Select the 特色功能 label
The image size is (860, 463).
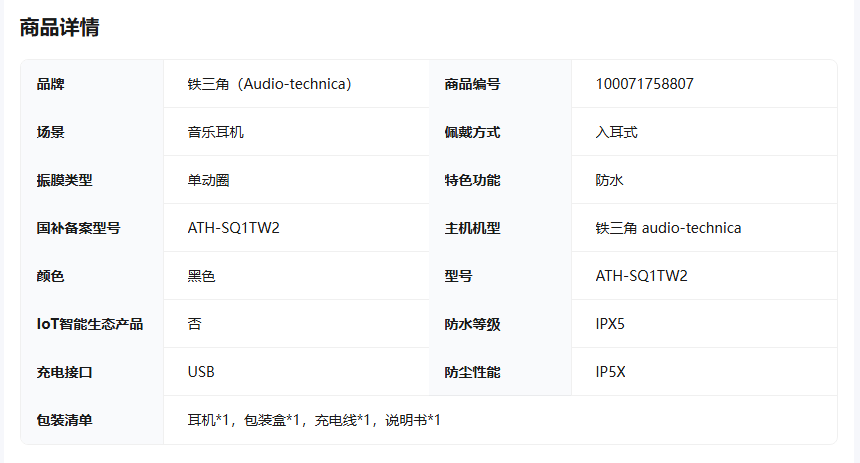click(x=472, y=180)
